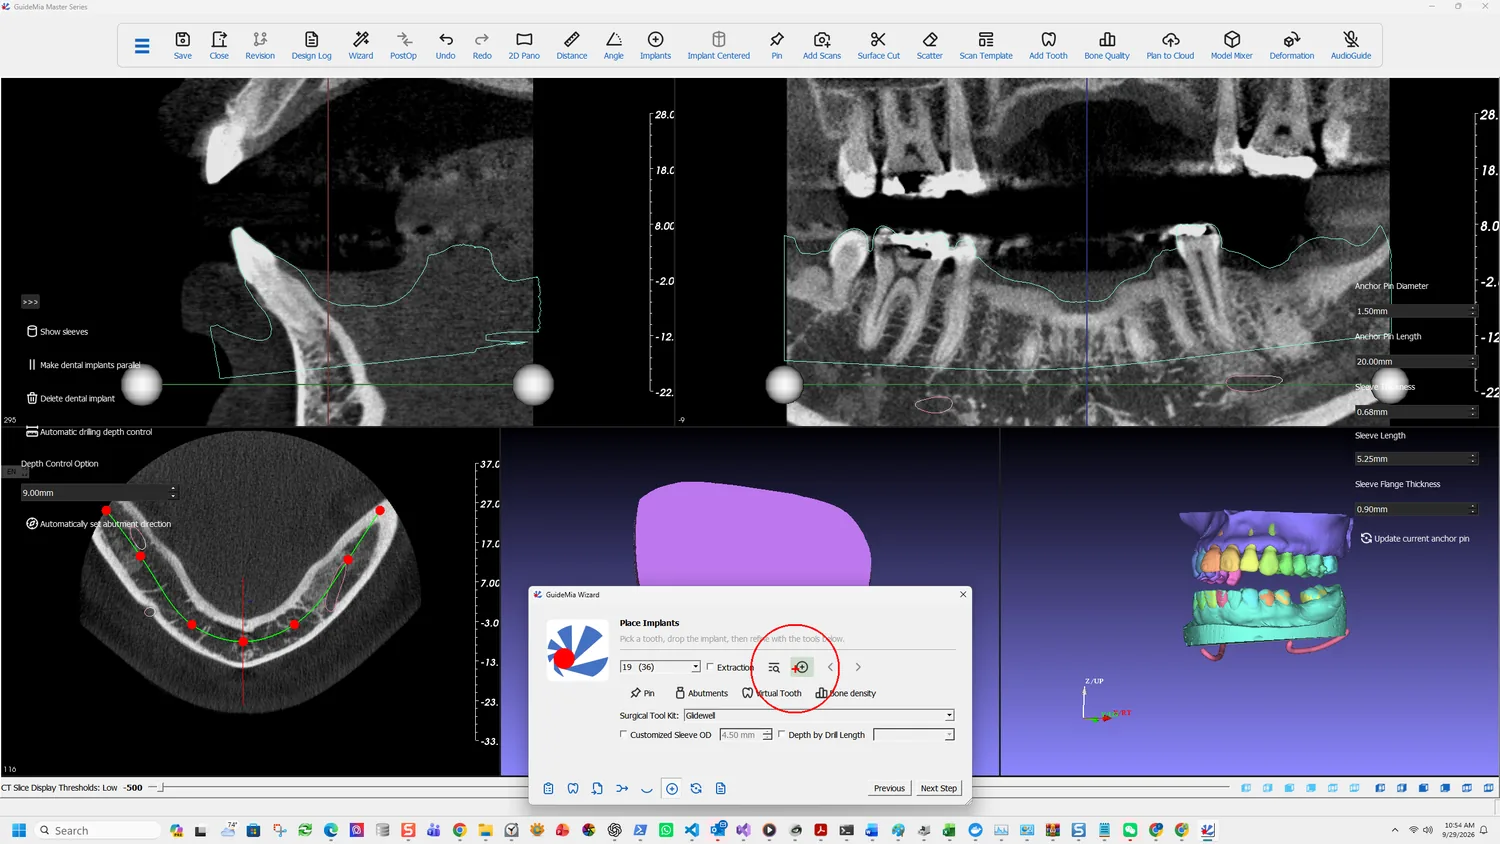
Task: Click Update current anchor pin
Action: [1415, 538]
